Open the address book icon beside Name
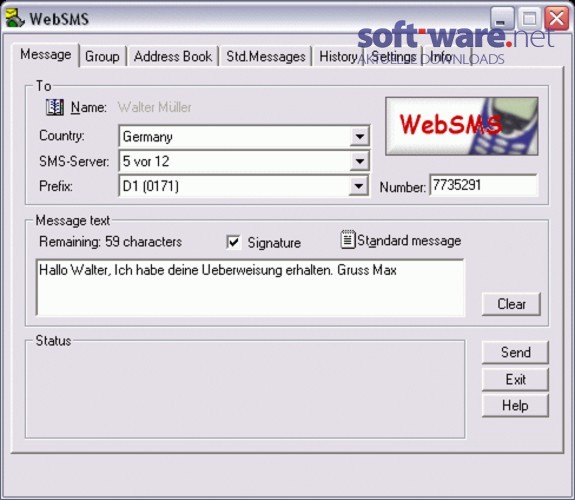 [x=55, y=107]
